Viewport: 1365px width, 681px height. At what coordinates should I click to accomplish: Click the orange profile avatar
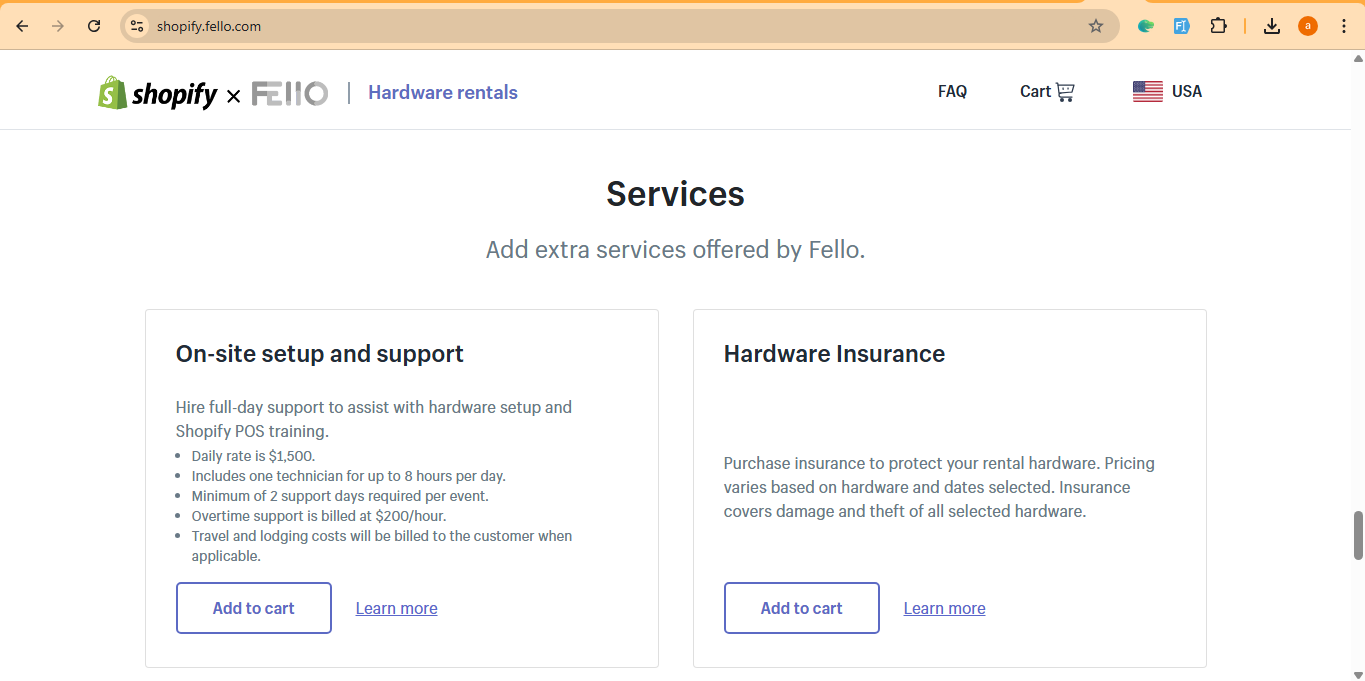point(1308,26)
